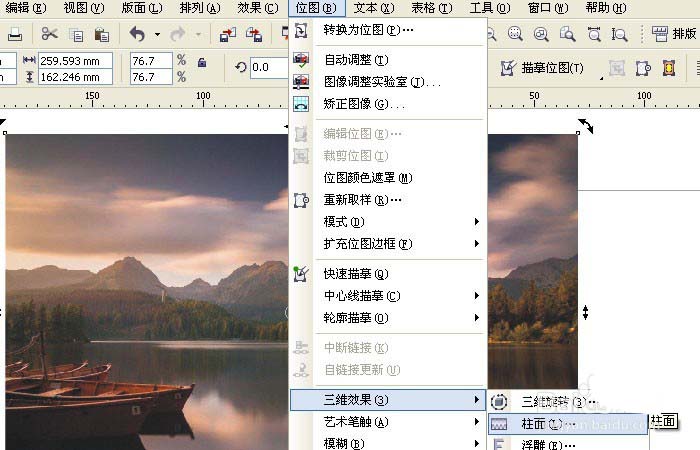Select 图像调整实验室(J)... menu entry
Image resolution: width=700 pixels, height=450 pixels.
388,82
